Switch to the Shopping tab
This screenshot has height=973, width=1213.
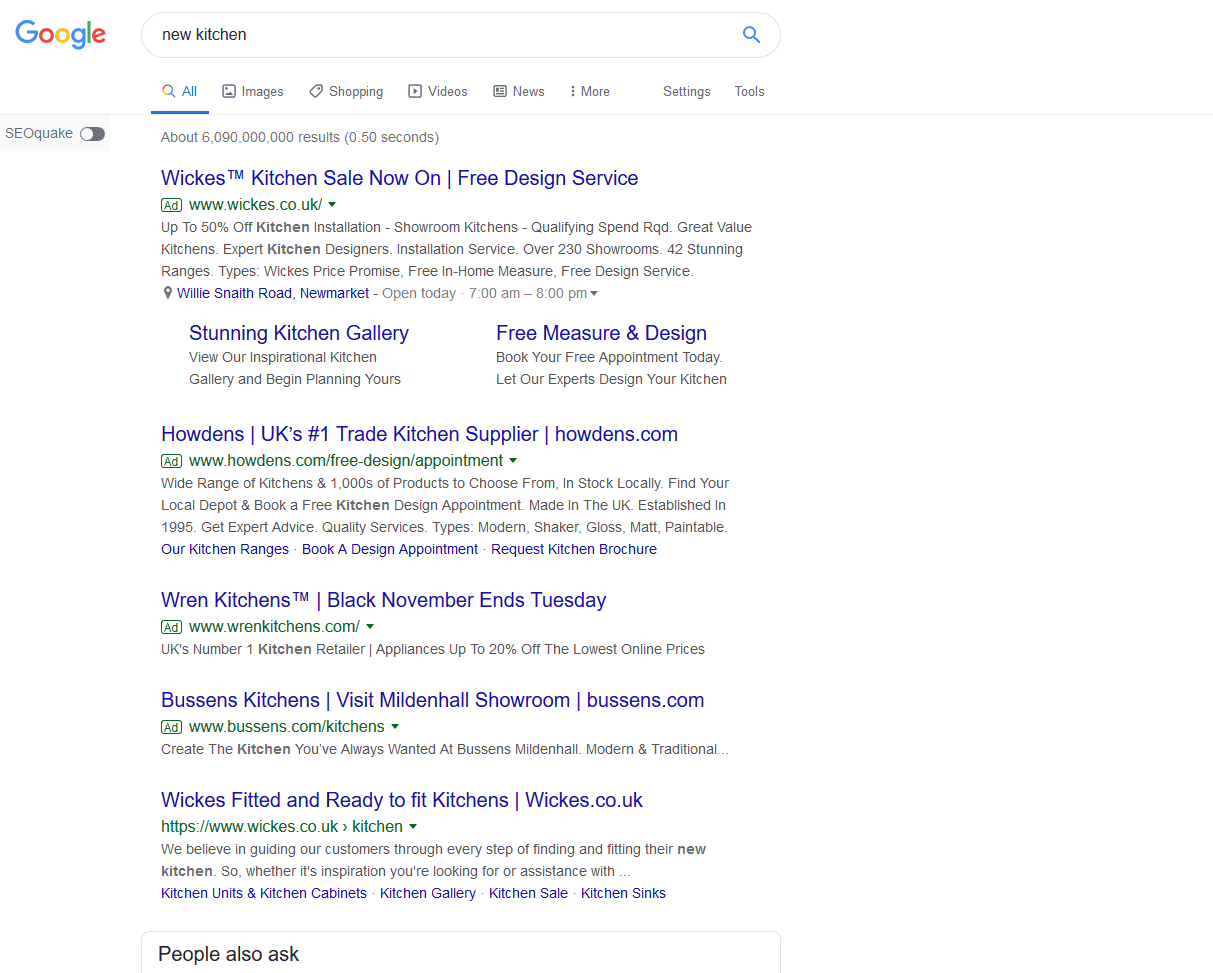[346, 91]
